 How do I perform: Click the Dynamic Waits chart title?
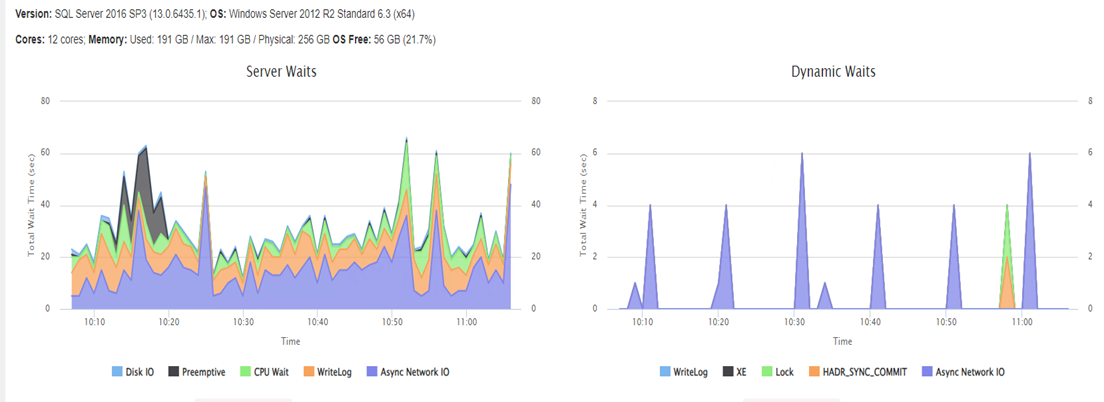(833, 72)
